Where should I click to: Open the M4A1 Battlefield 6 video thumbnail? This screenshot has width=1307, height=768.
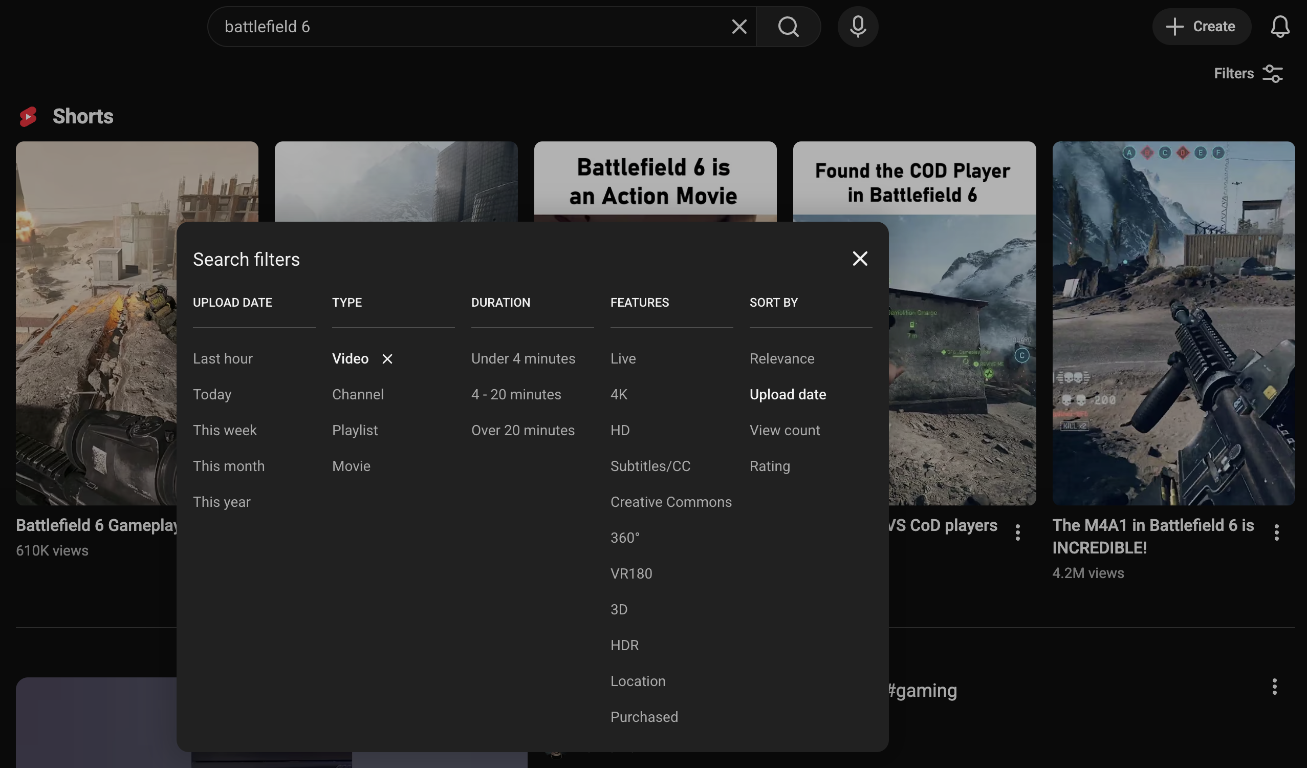click(1173, 322)
